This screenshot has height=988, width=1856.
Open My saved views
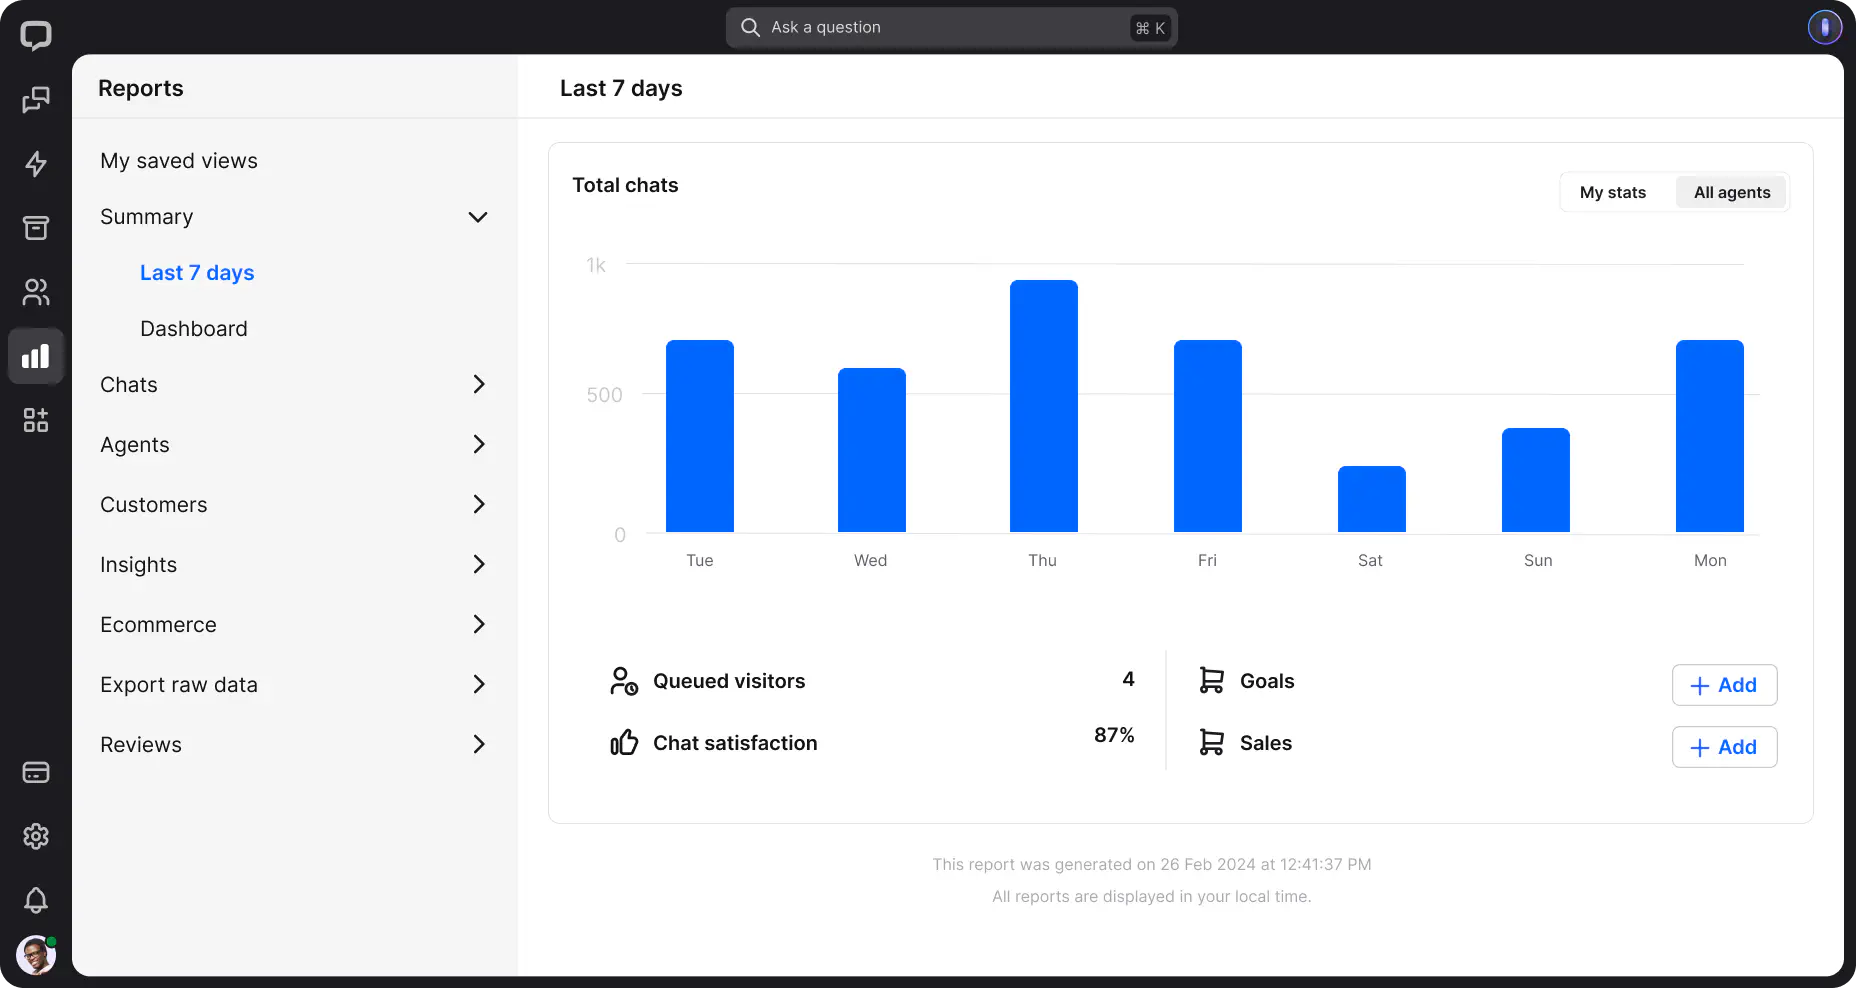(179, 160)
